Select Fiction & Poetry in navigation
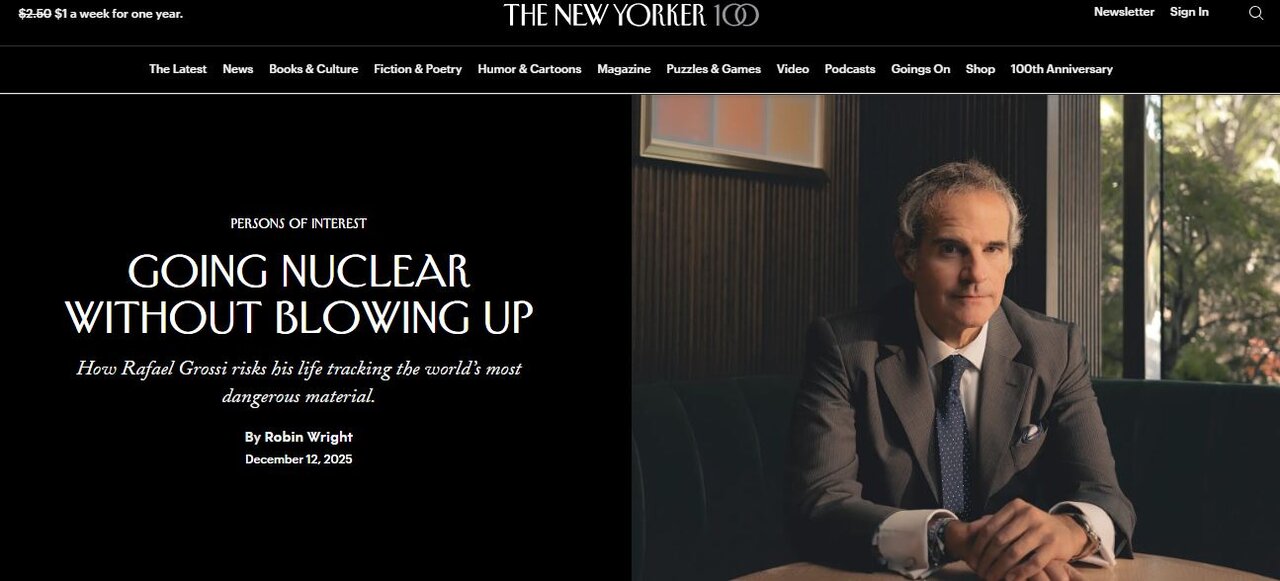This screenshot has width=1280, height=581. [x=418, y=69]
